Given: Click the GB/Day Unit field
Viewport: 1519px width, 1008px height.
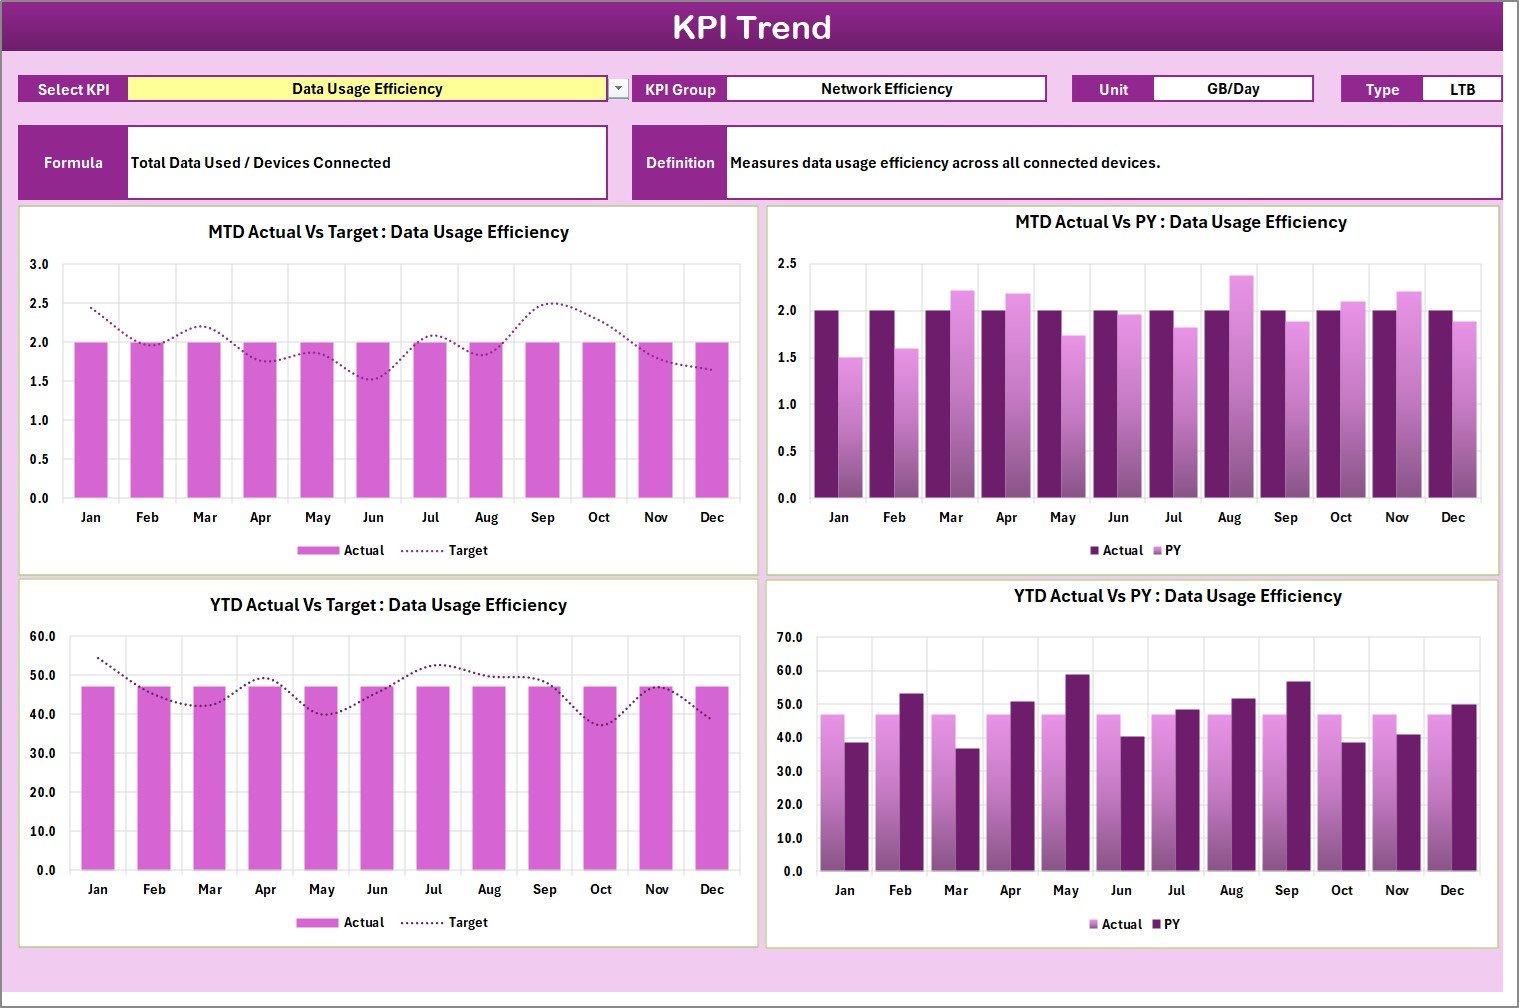Looking at the screenshot, I should (x=1233, y=88).
